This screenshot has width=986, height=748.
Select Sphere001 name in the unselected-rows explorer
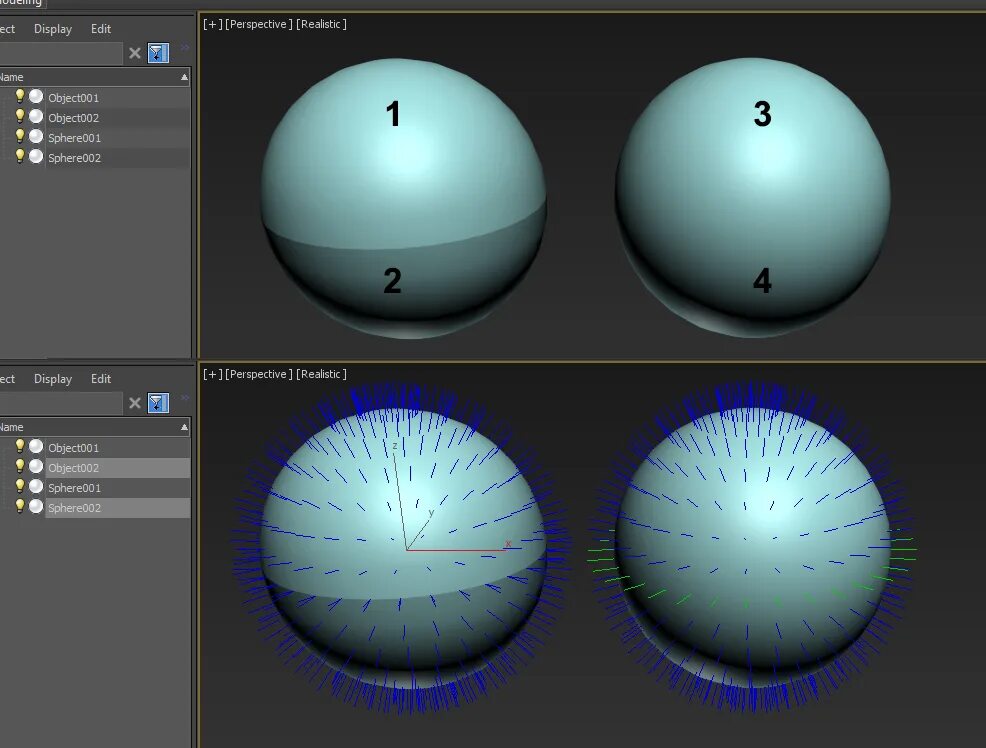(x=74, y=138)
